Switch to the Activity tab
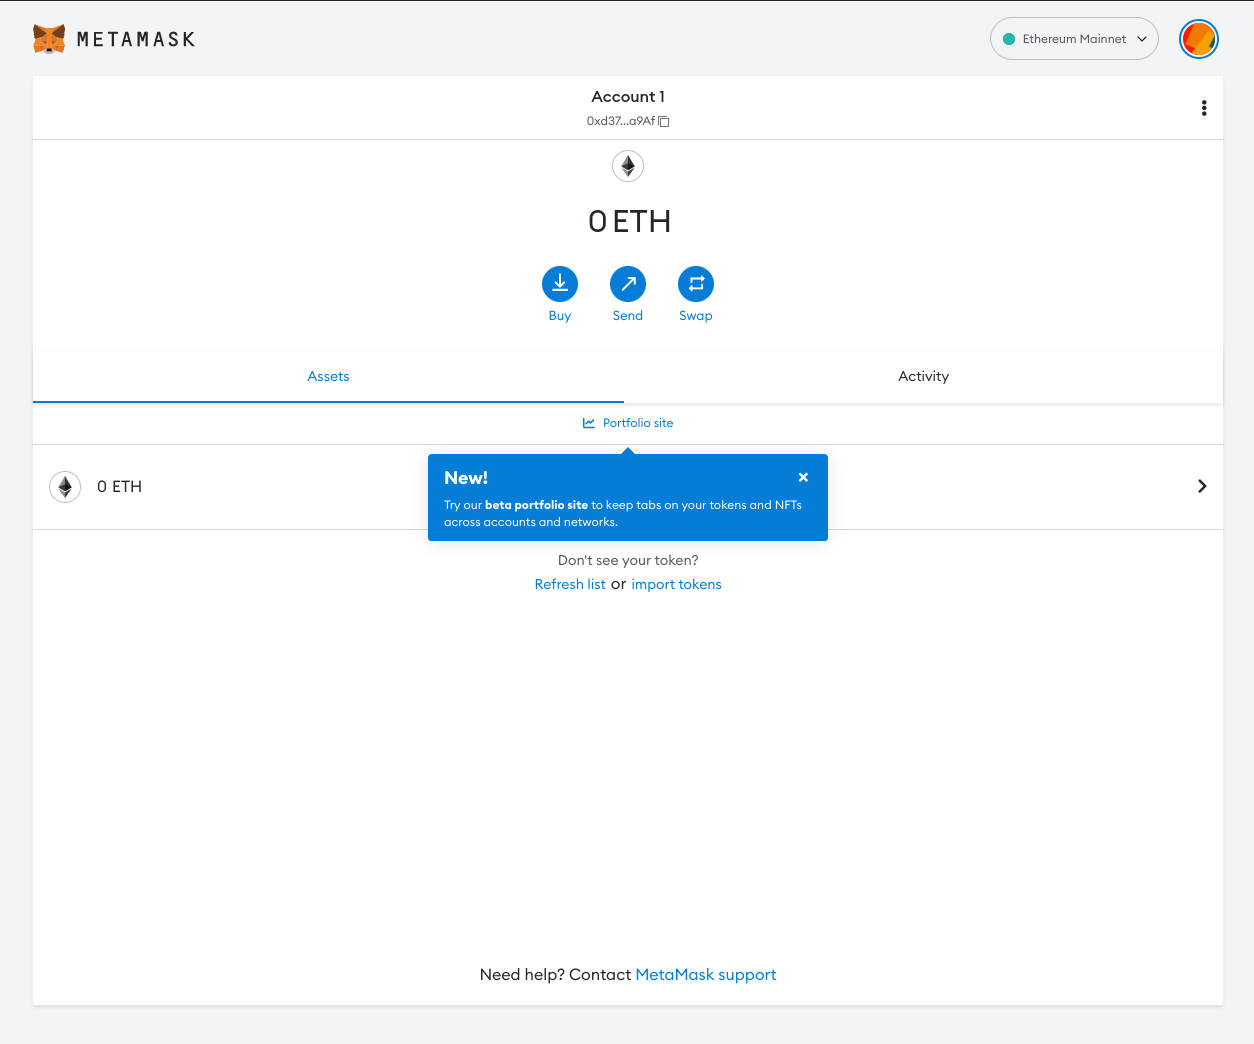The height and width of the screenshot is (1044, 1254). (x=923, y=377)
